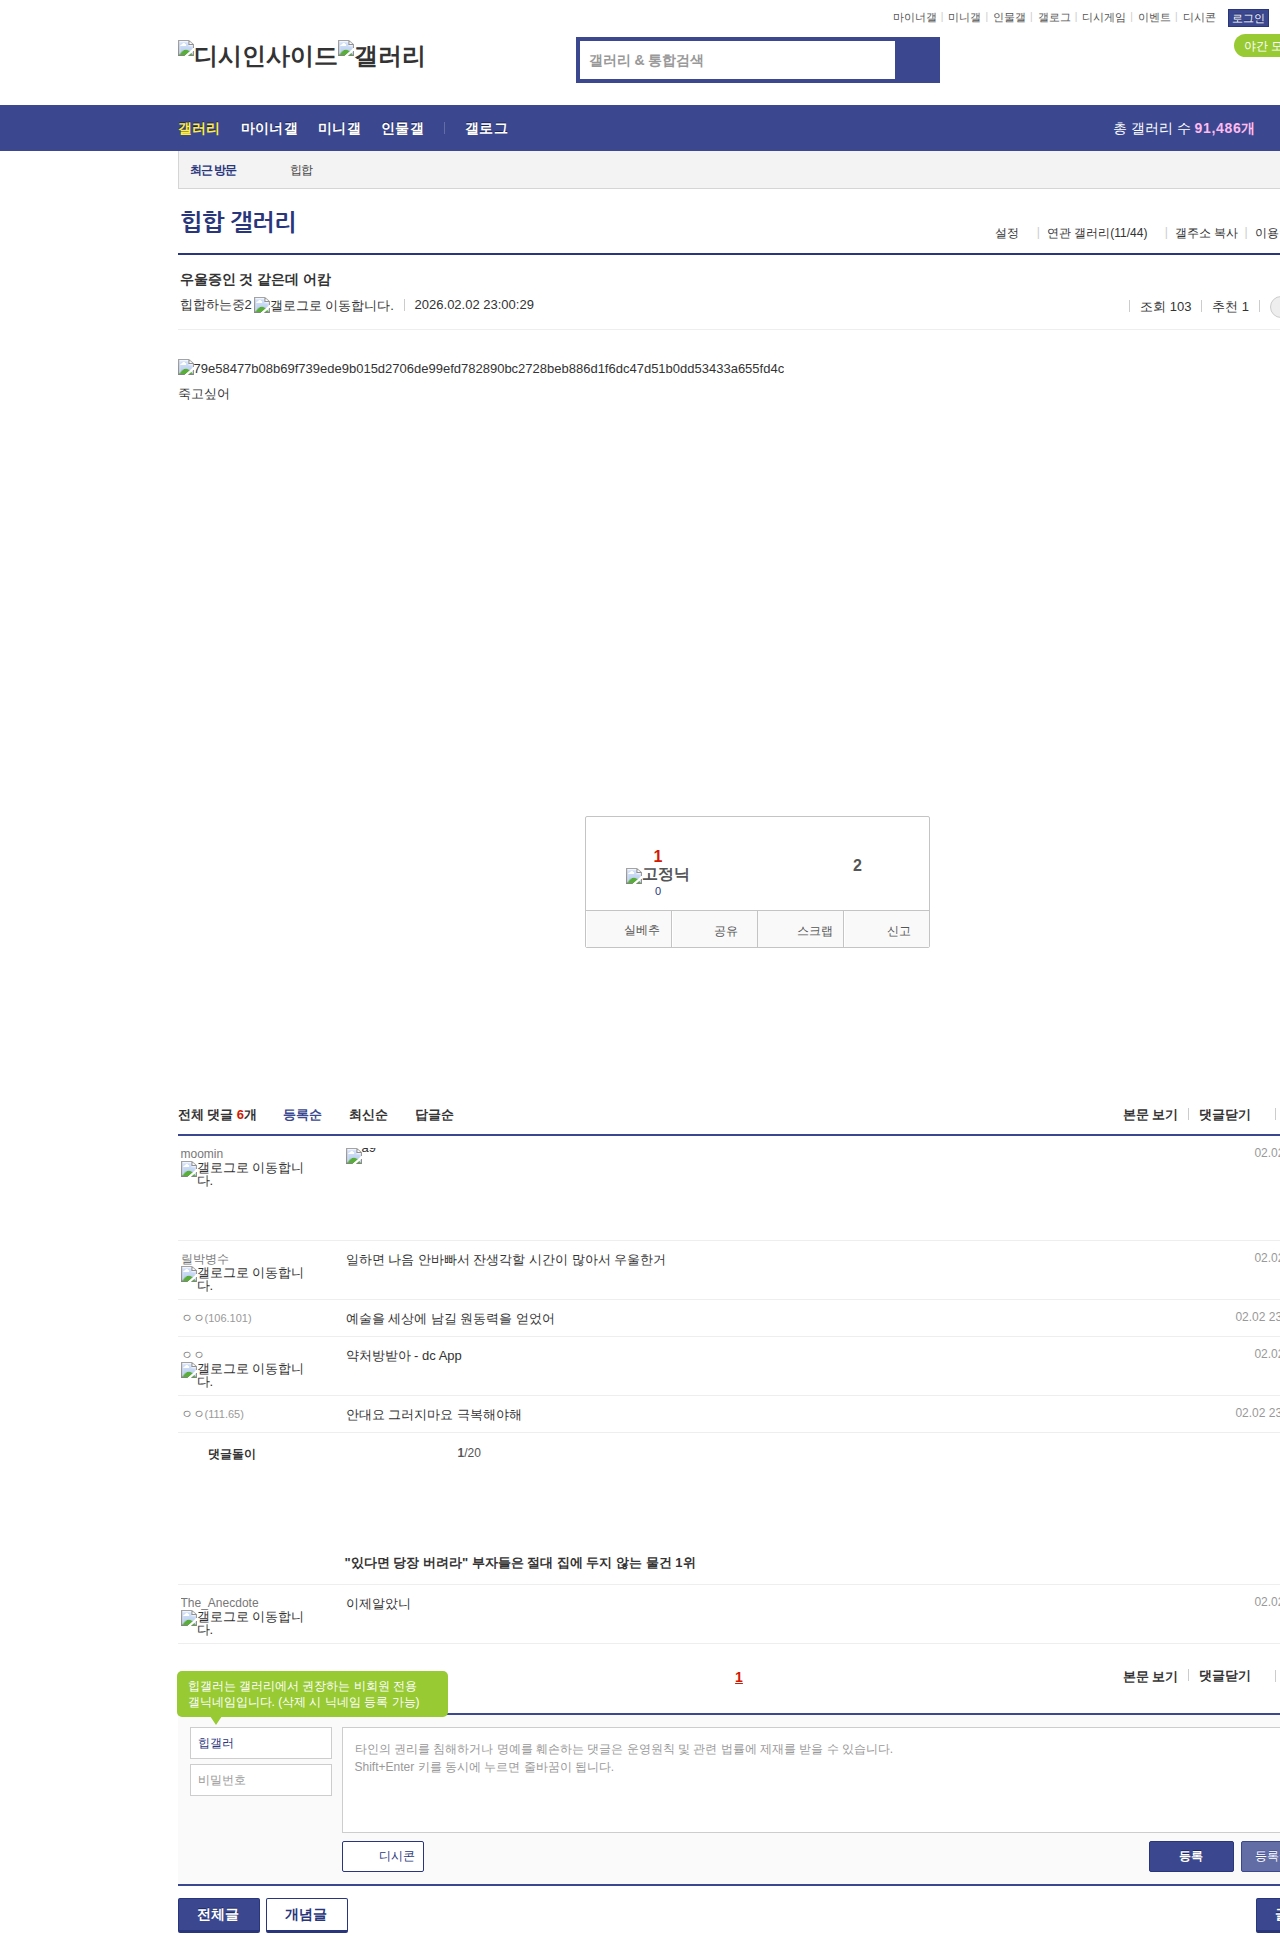The image size is (1280, 1940).
Task: Click the 로그인 button at top
Action: point(1248,18)
